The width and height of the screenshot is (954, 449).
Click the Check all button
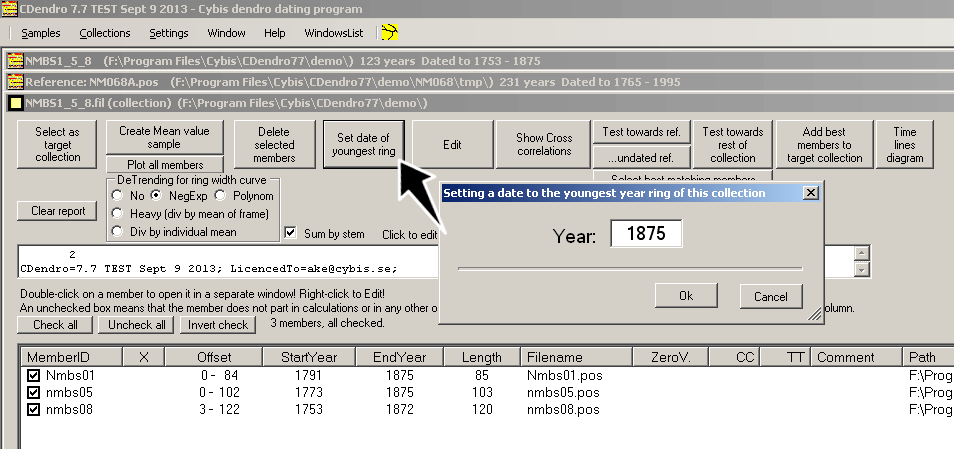55,325
